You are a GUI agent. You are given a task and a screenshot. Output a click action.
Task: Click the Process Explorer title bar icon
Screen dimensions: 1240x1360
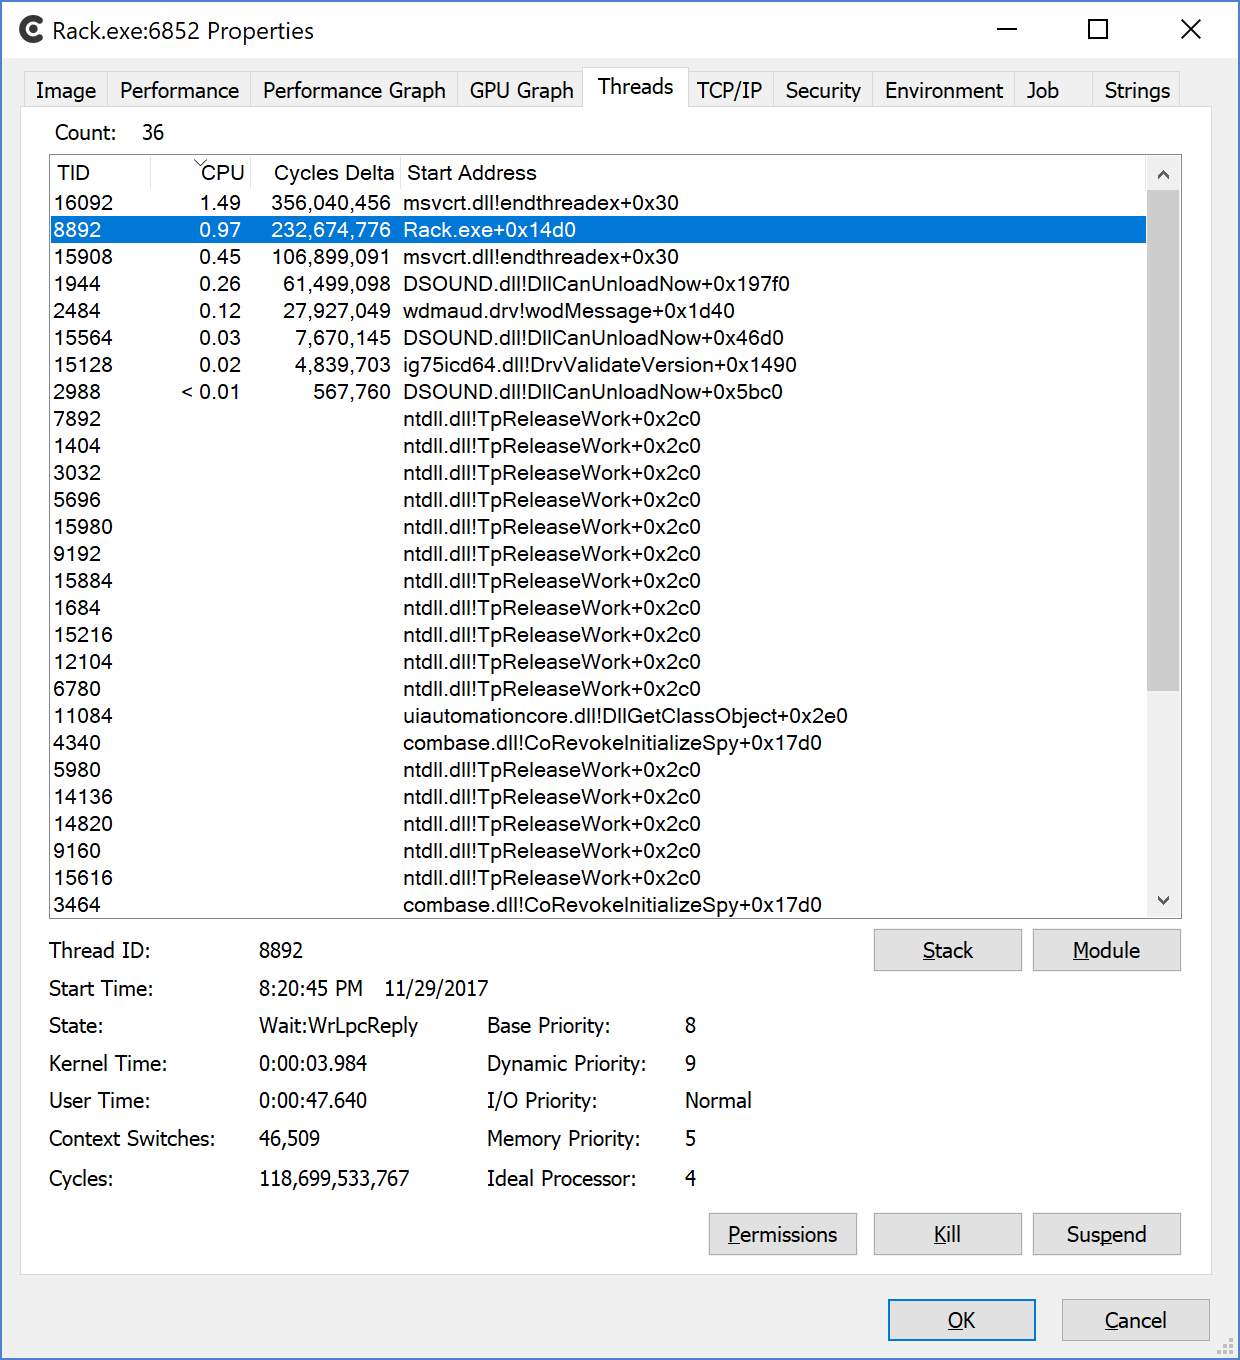point(32,30)
